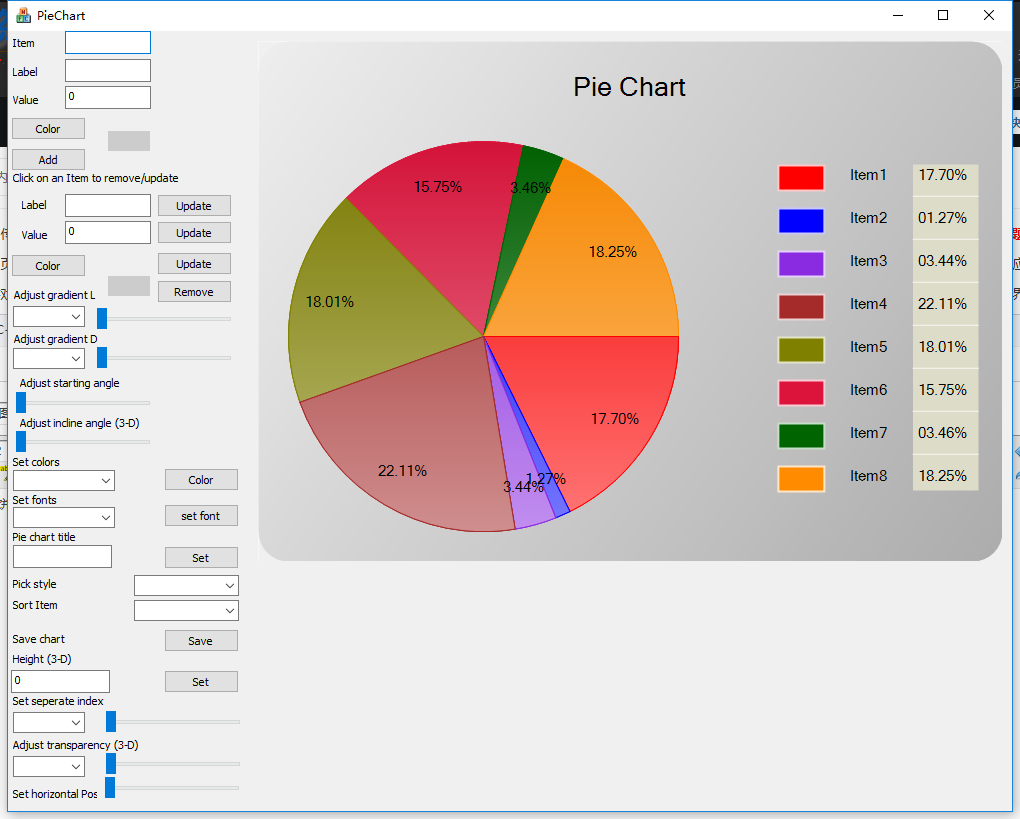The height and width of the screenshot is (819, 1020).
Task: Click the PieChart app icon in title bar
Action: (23, 15)
